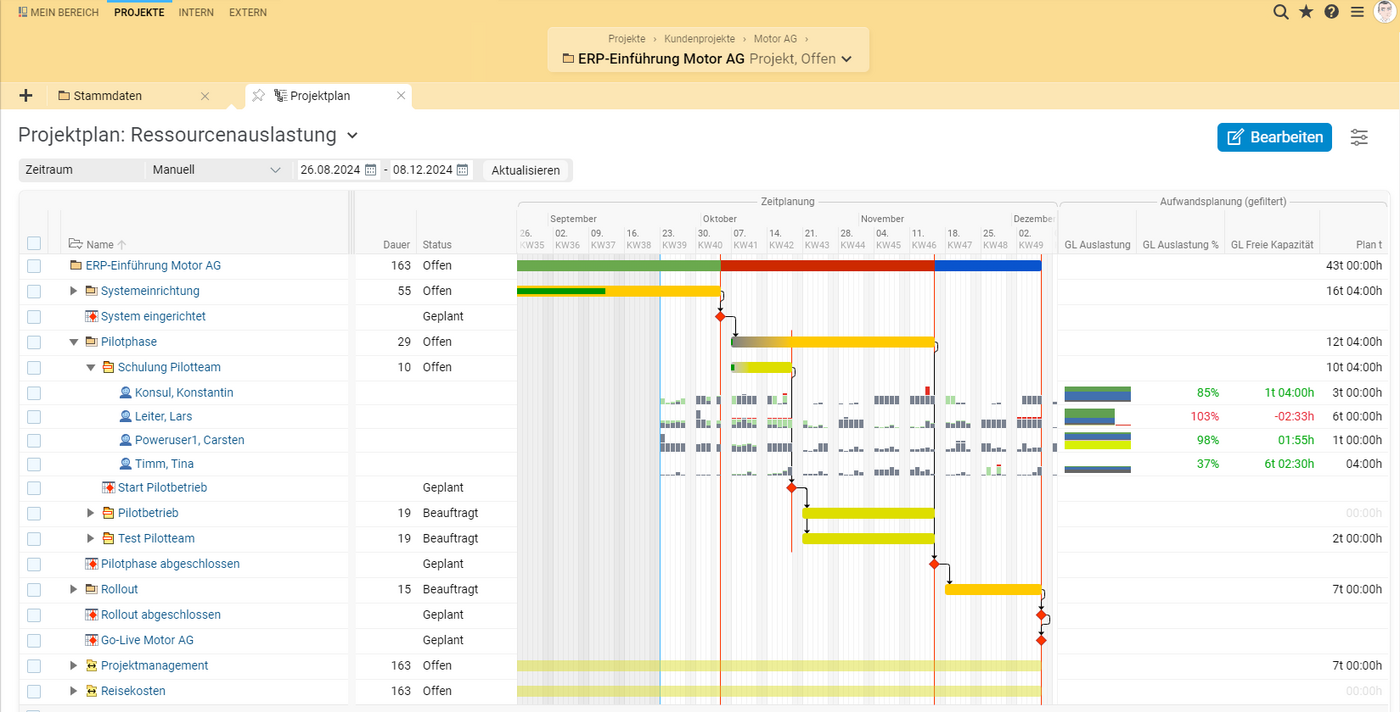Open the INTERN menu item
The image size is (1400, 712).
(196, 13)
